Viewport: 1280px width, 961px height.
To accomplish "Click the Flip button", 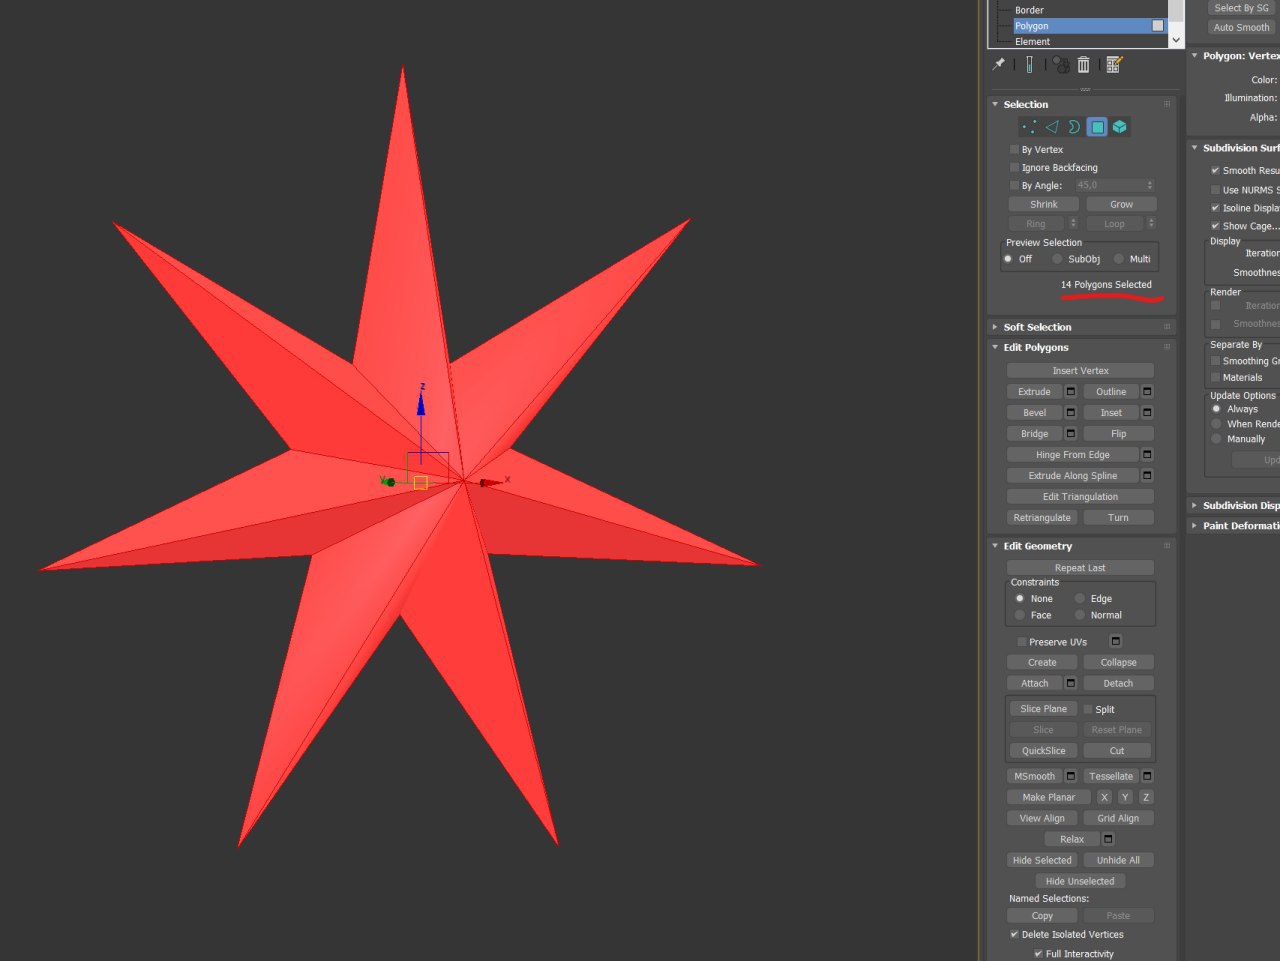I will (x=1118, y=434).
